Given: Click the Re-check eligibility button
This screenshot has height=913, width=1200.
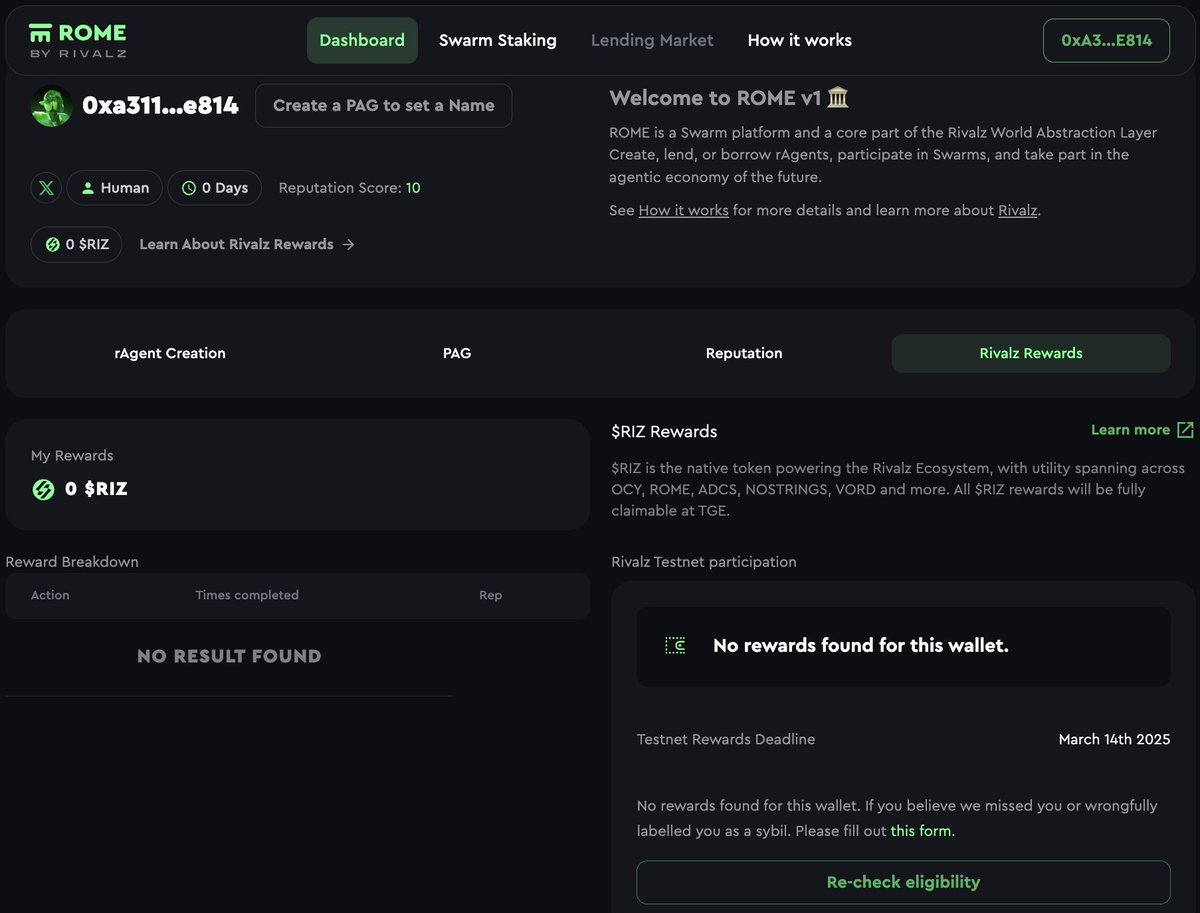Looking at the screenshot, I should coord(903,882).
